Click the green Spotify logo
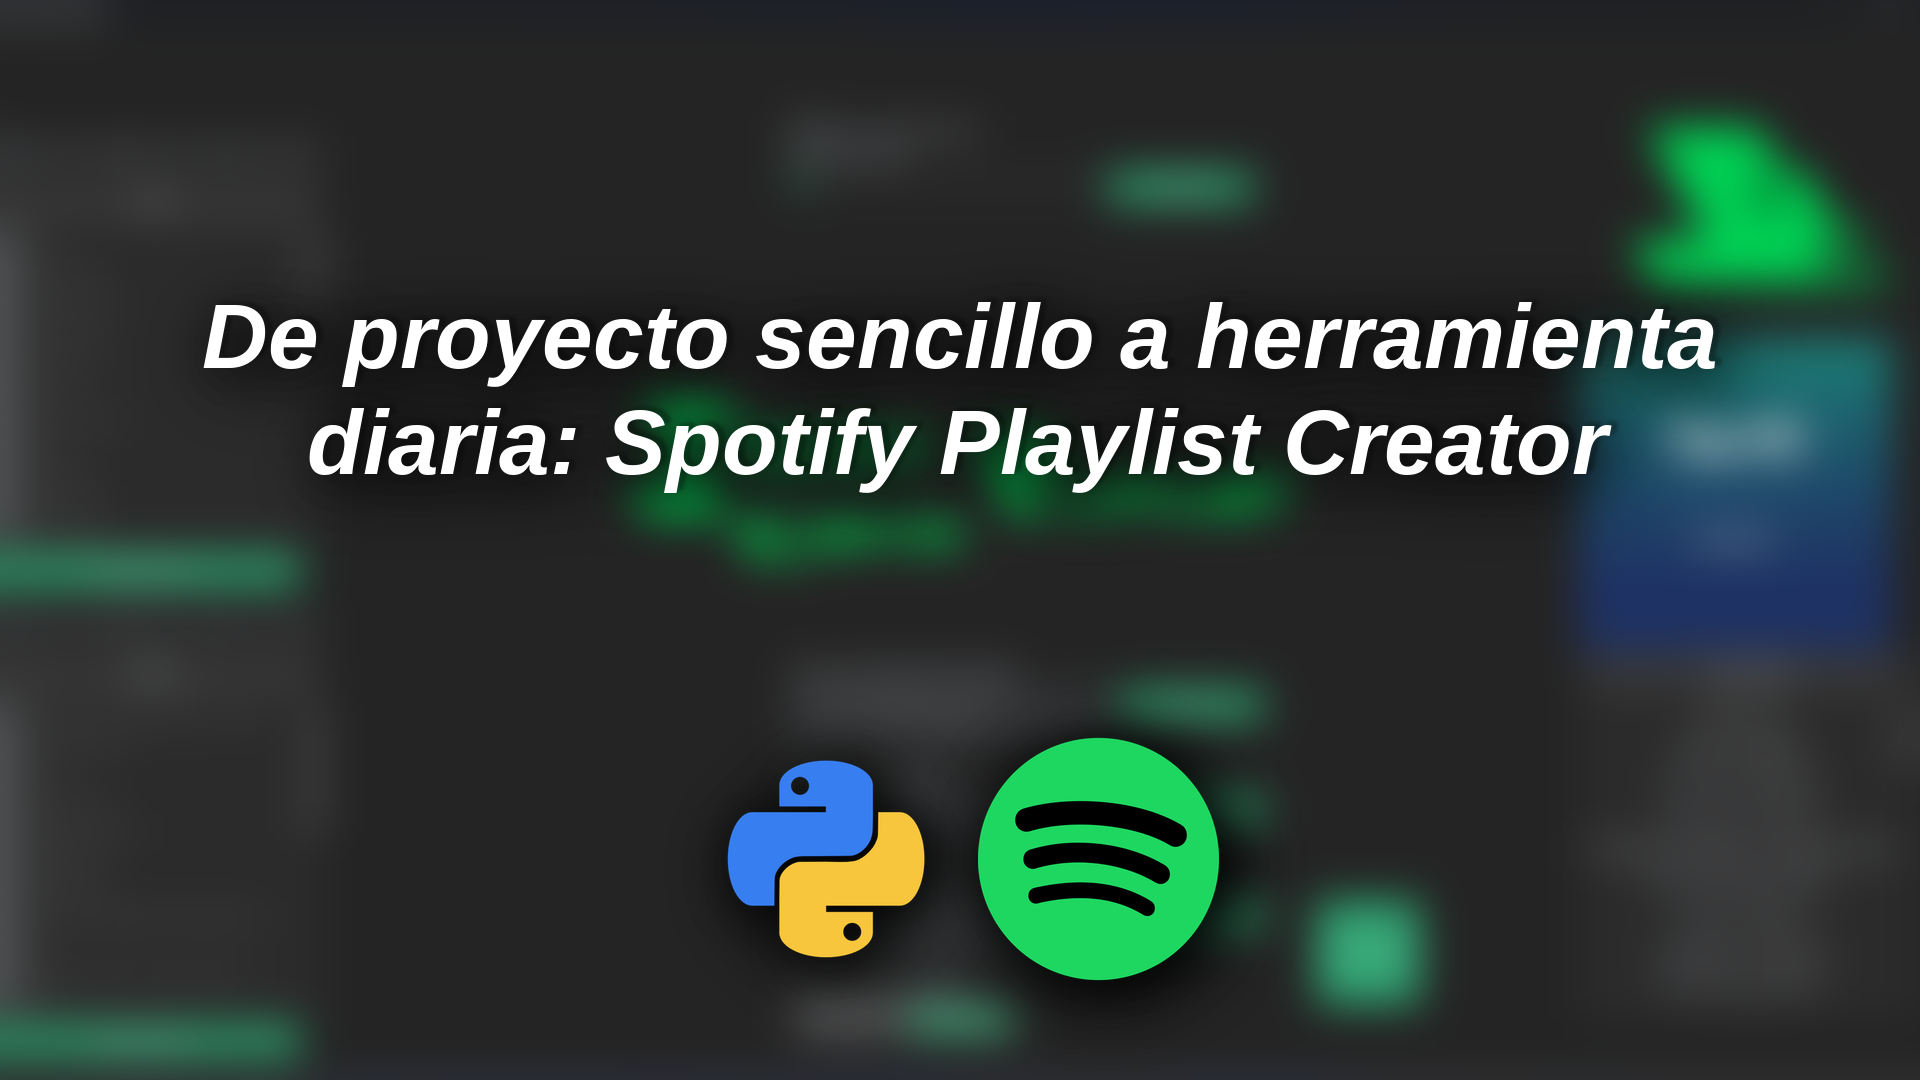Viewport: 1920px width, 1080px height. tap(1098, 859)
